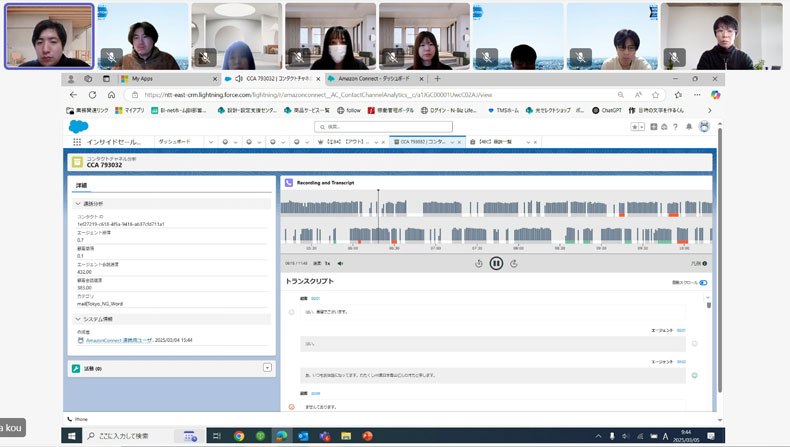Open the legend info icon
790x447 pixels.
[x=704, y=263]
